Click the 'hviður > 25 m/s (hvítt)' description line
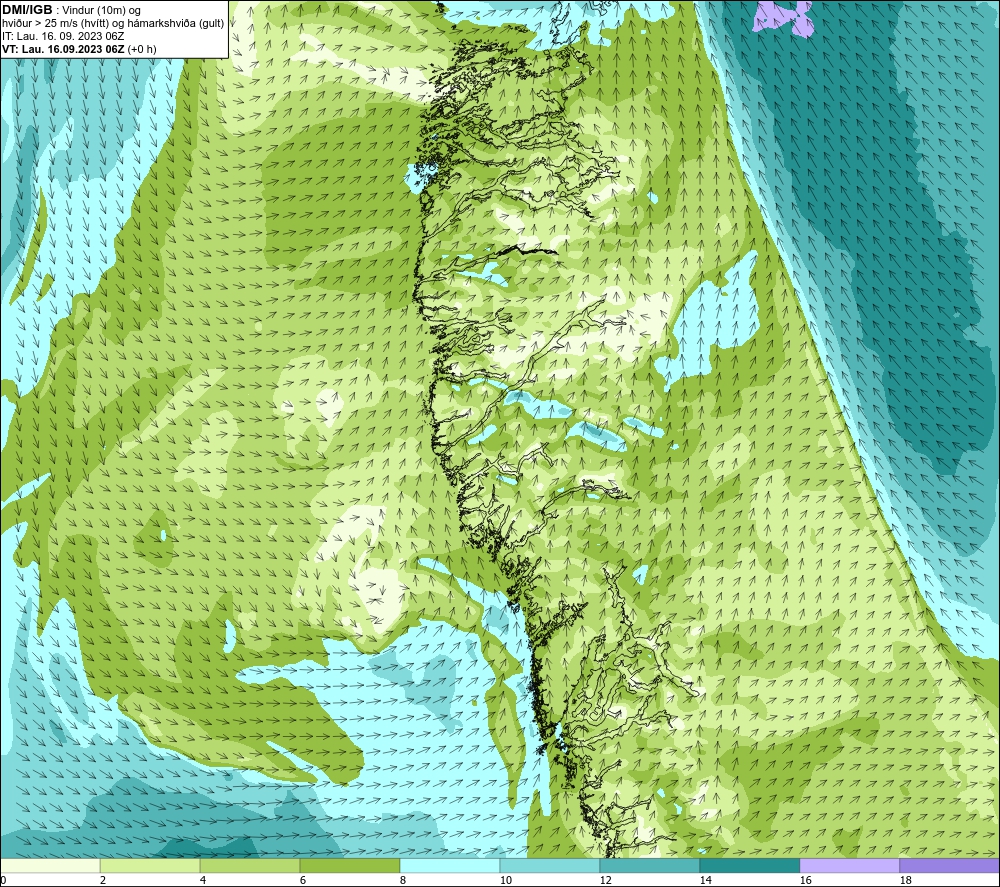1000x887 pixels. pyautogui.click(x=113, y=24)
